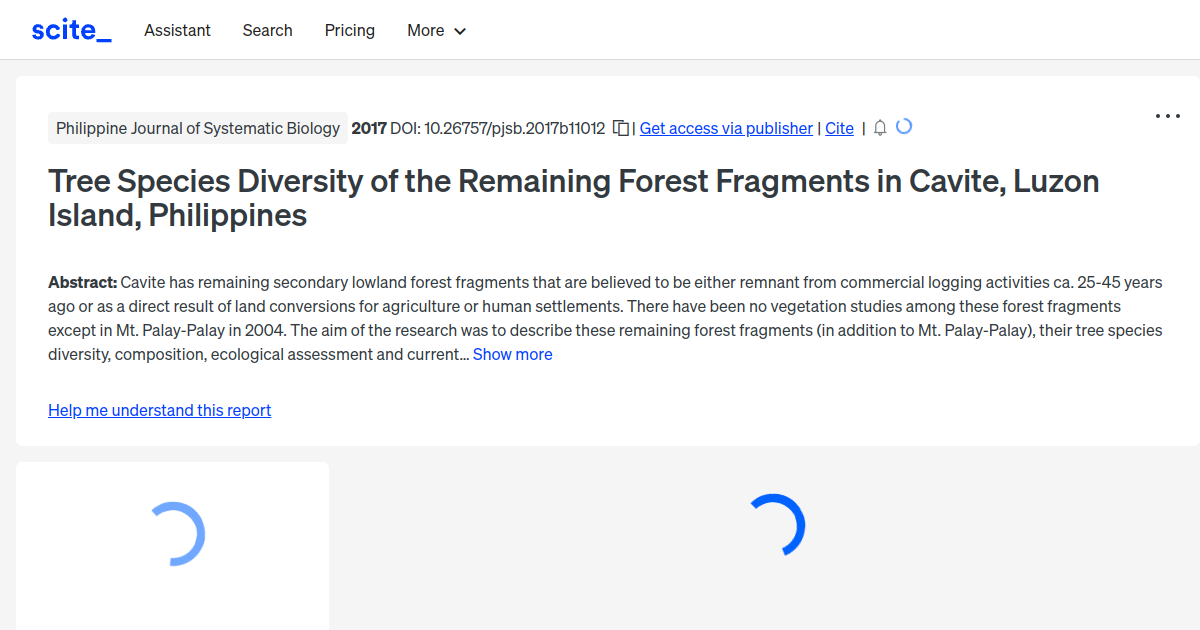1200x630 pixels.
Task: Click the notification bell icon
Action: point(879,128)
